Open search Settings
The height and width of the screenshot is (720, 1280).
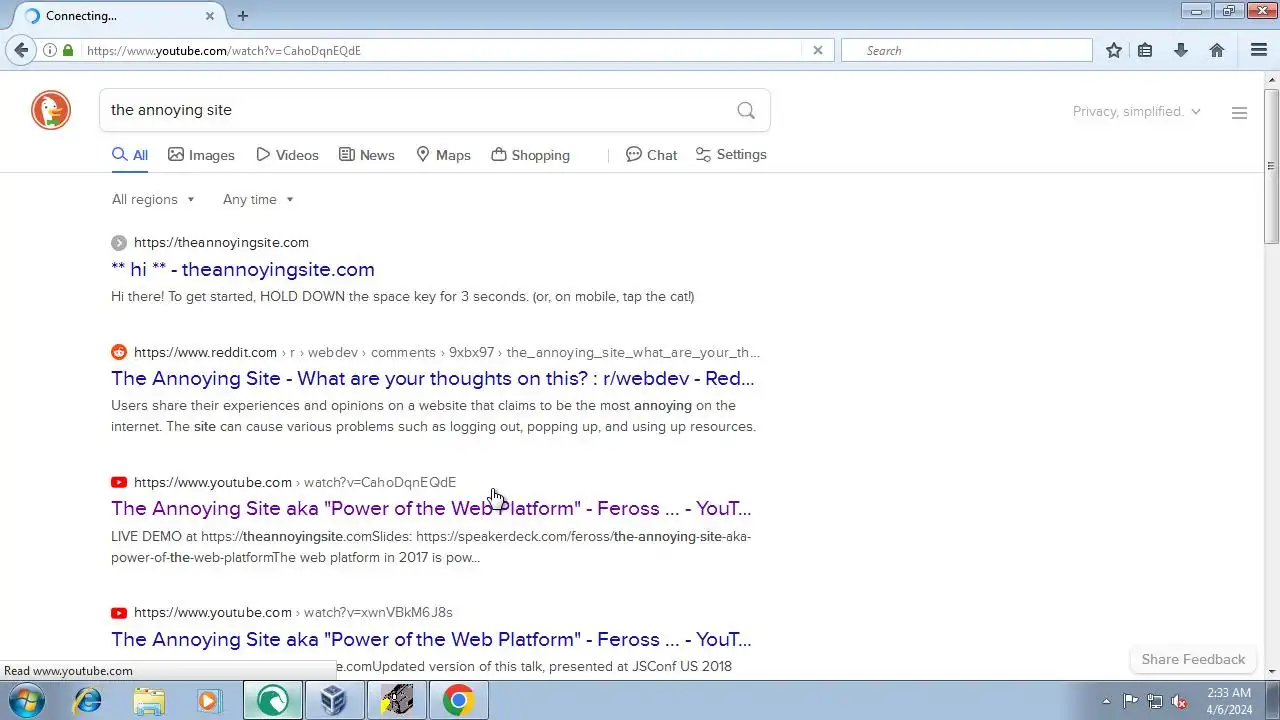731,155
